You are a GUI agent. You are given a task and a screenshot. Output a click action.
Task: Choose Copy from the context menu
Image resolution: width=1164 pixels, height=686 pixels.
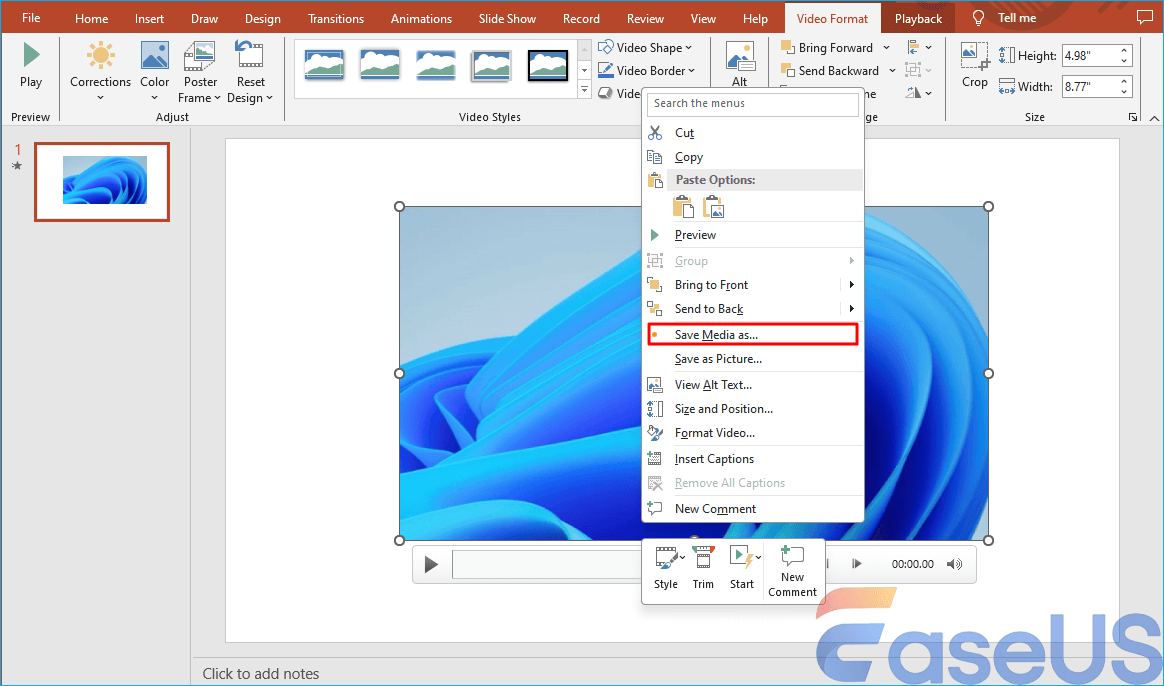(753, 157)
